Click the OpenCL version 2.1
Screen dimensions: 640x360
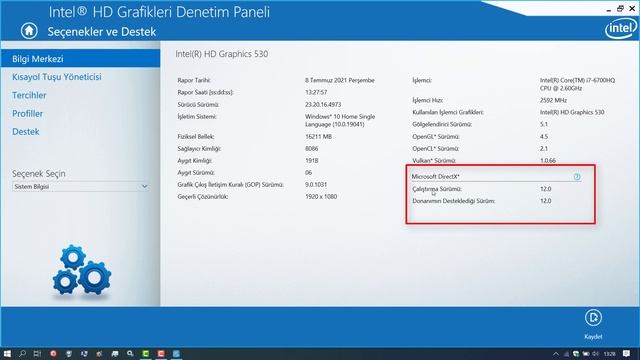[544, 149]
